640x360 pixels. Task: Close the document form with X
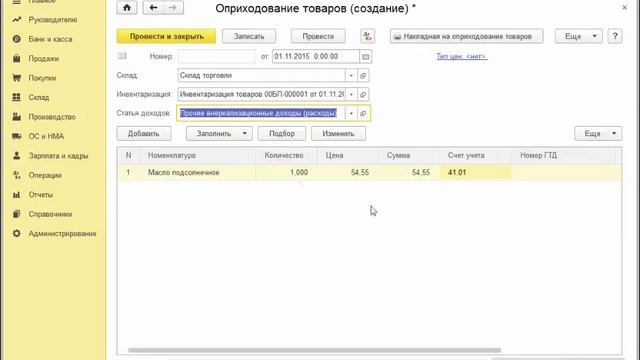(624, 7)
